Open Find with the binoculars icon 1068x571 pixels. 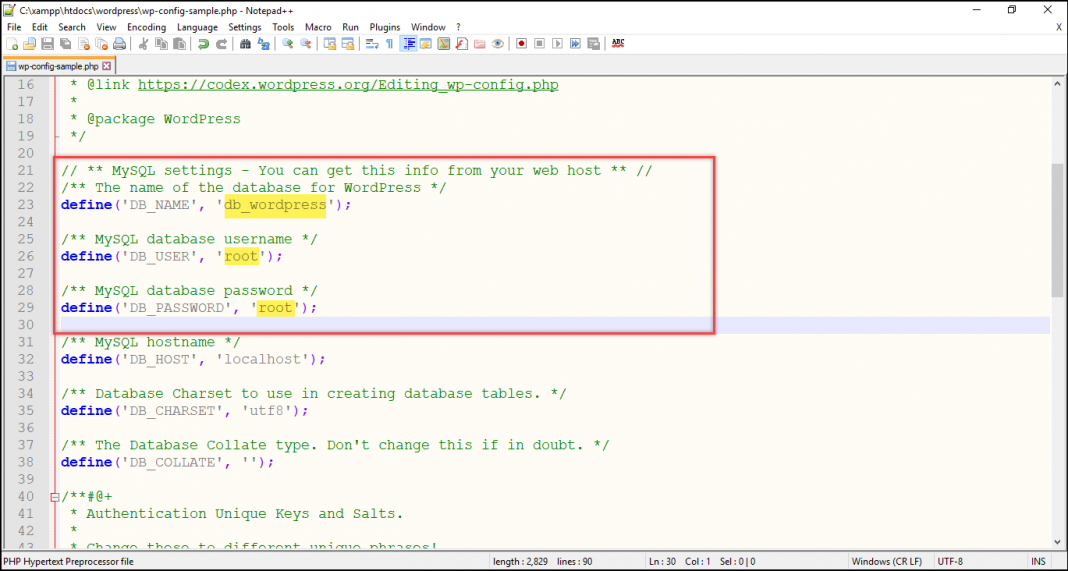pyautogui.click(x=246, y=44)
